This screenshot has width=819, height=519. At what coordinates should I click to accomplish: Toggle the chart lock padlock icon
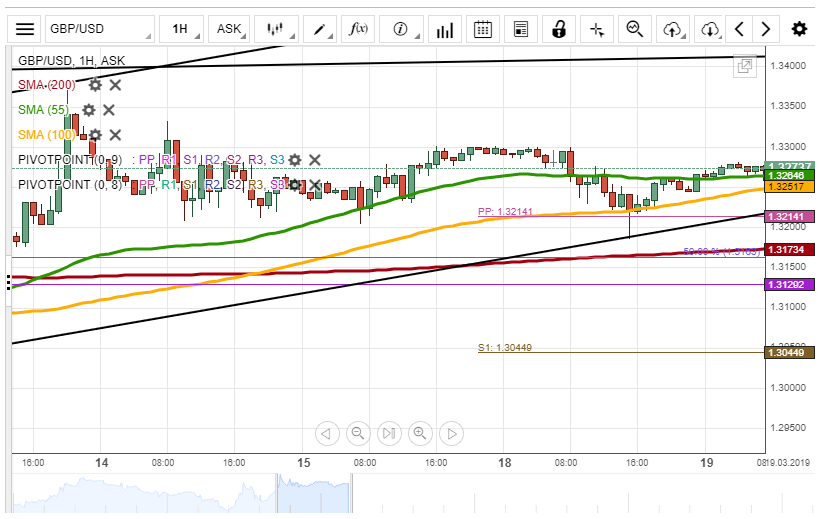pyautogui.click(x=559, y=29)
